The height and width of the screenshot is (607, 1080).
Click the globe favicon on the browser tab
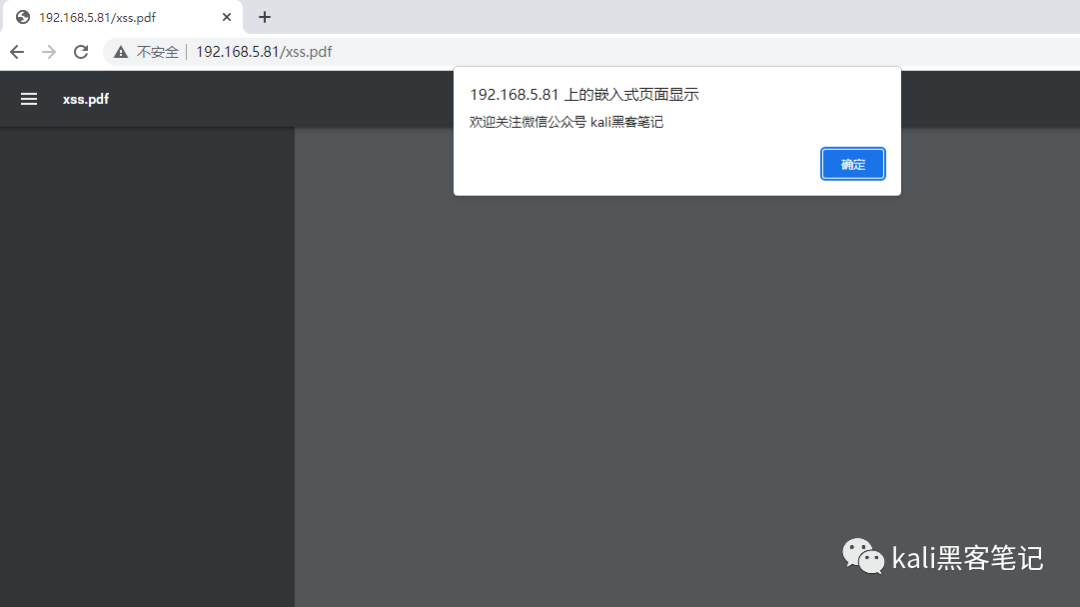22,16
